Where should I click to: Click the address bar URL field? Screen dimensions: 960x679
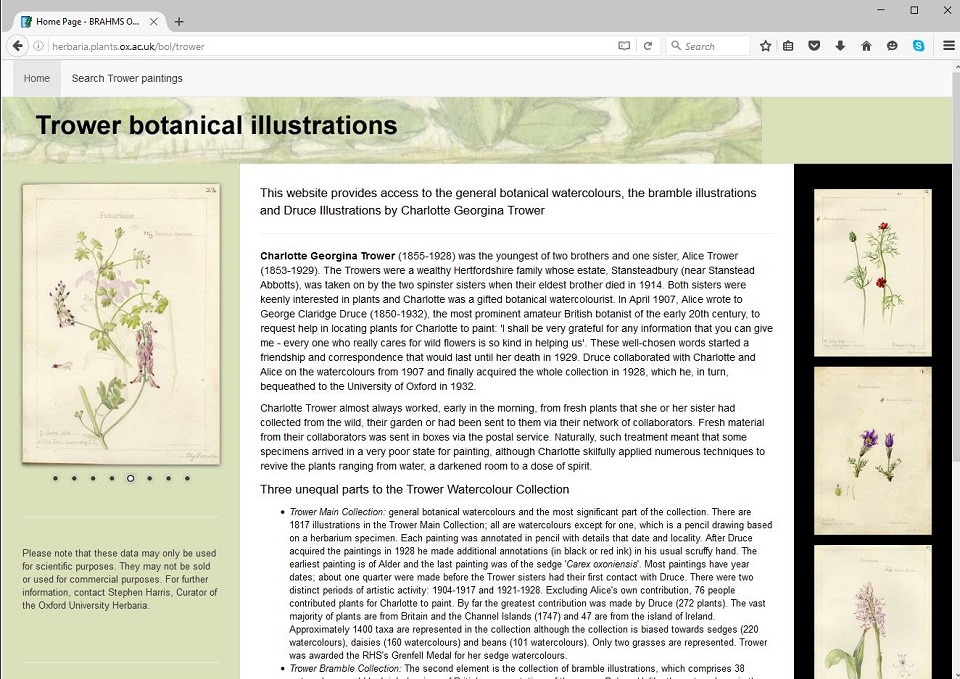[331, 46]
